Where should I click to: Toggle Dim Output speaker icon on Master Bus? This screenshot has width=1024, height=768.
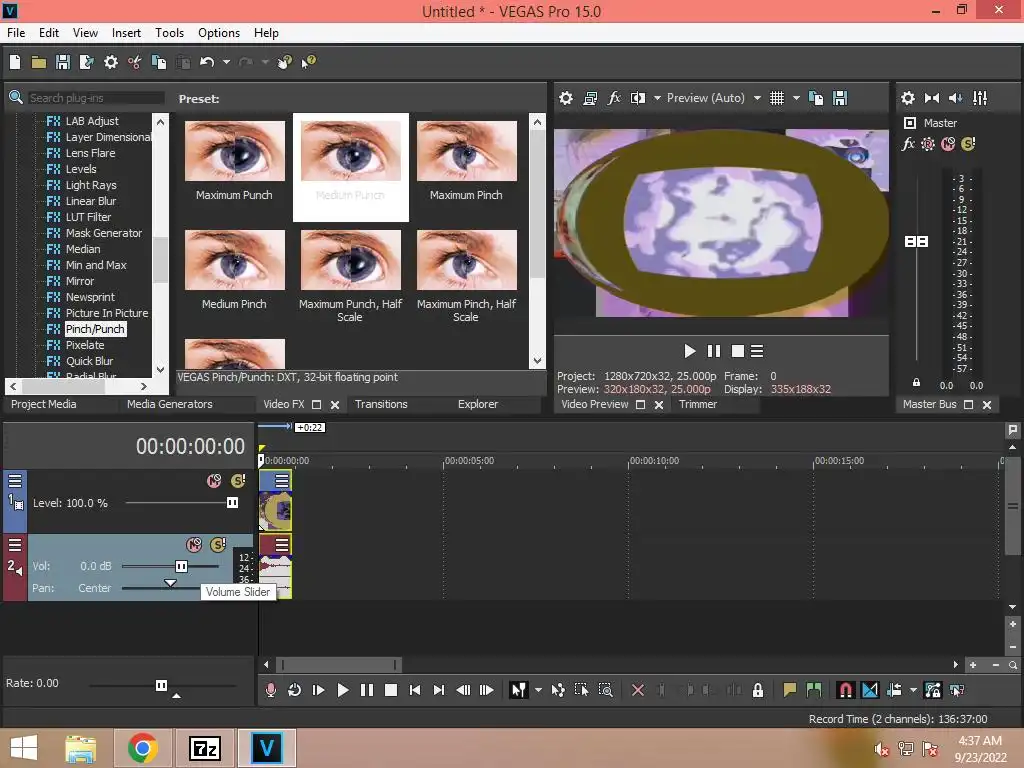click(x=955, y=98)
